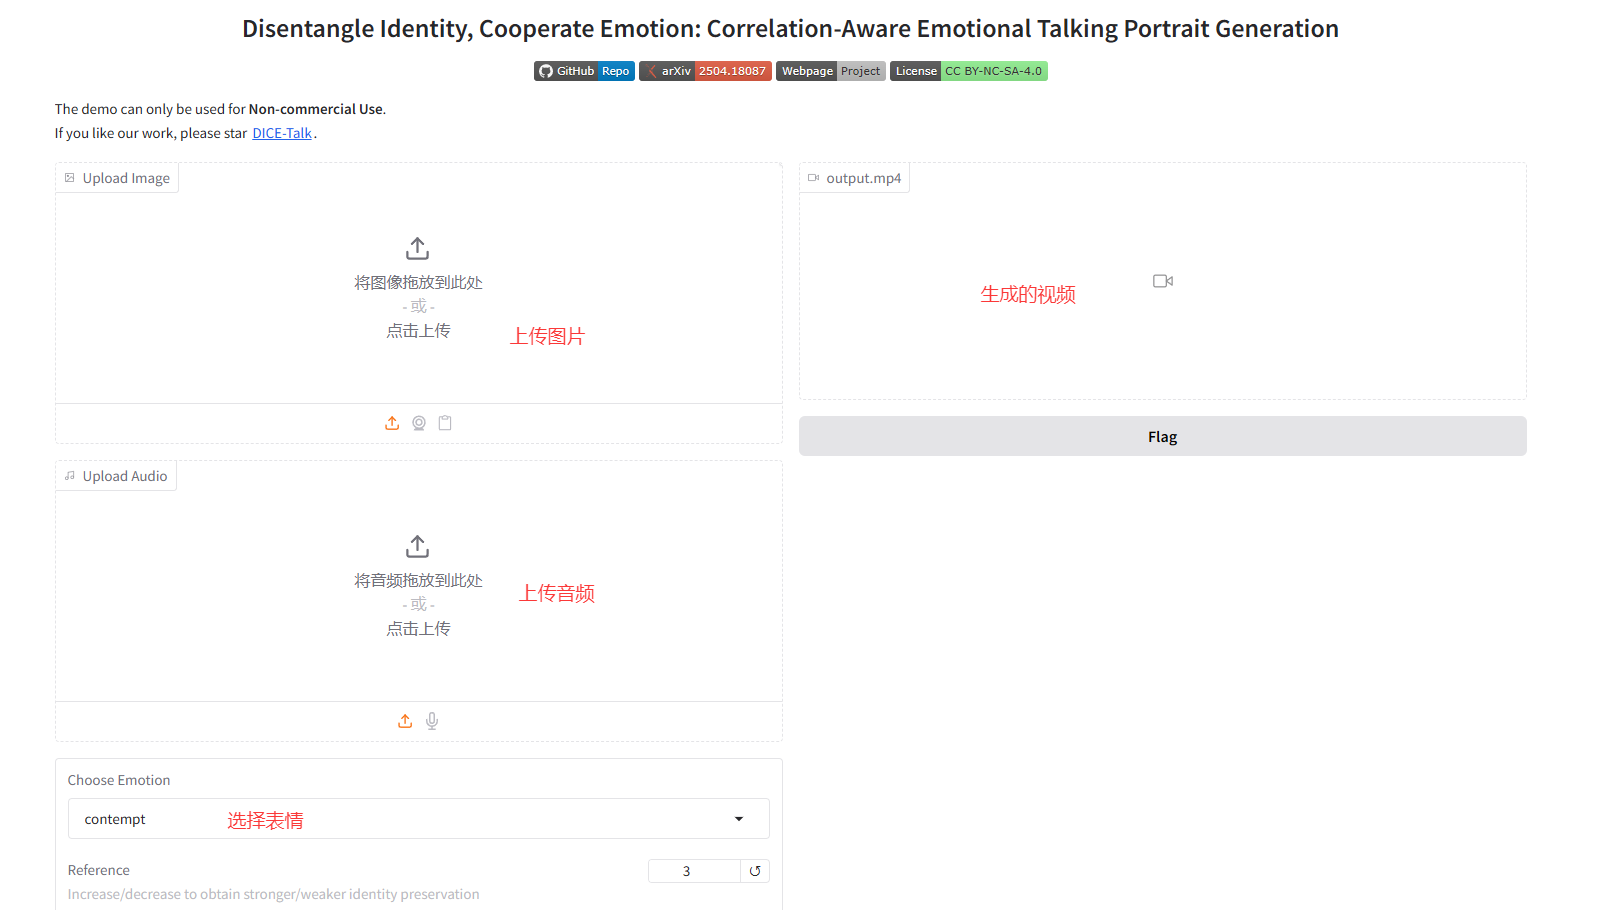Open the GitHub Repo badge

(584, 71)
